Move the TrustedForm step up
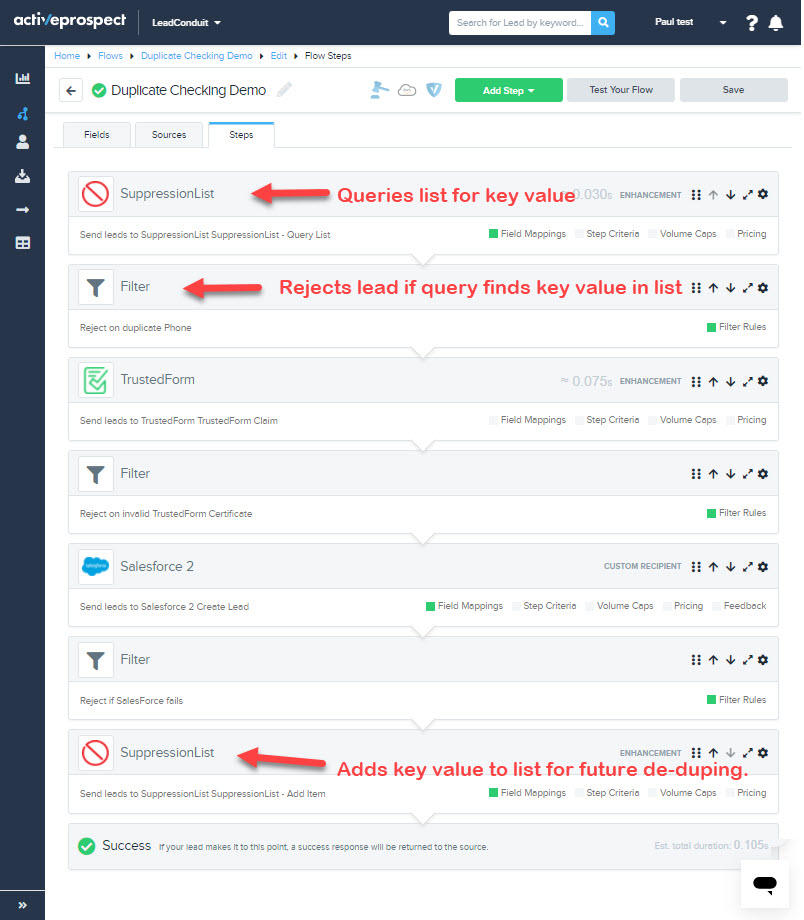 point(713,381)
